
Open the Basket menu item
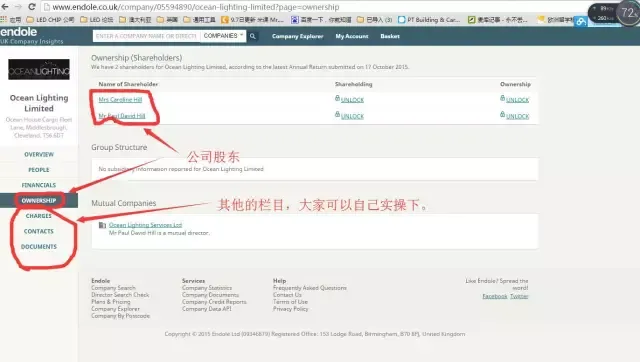(x=390, y=36)
